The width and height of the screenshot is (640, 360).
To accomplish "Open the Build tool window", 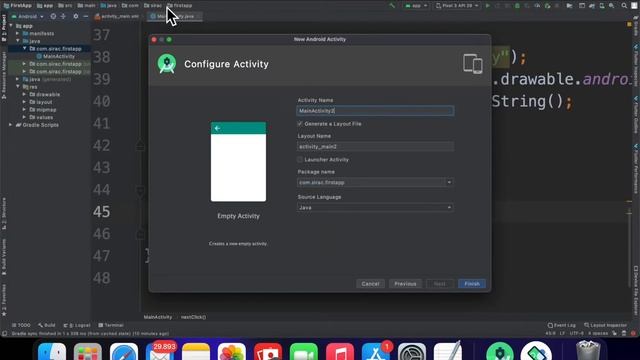I will (x=47, y=325).
